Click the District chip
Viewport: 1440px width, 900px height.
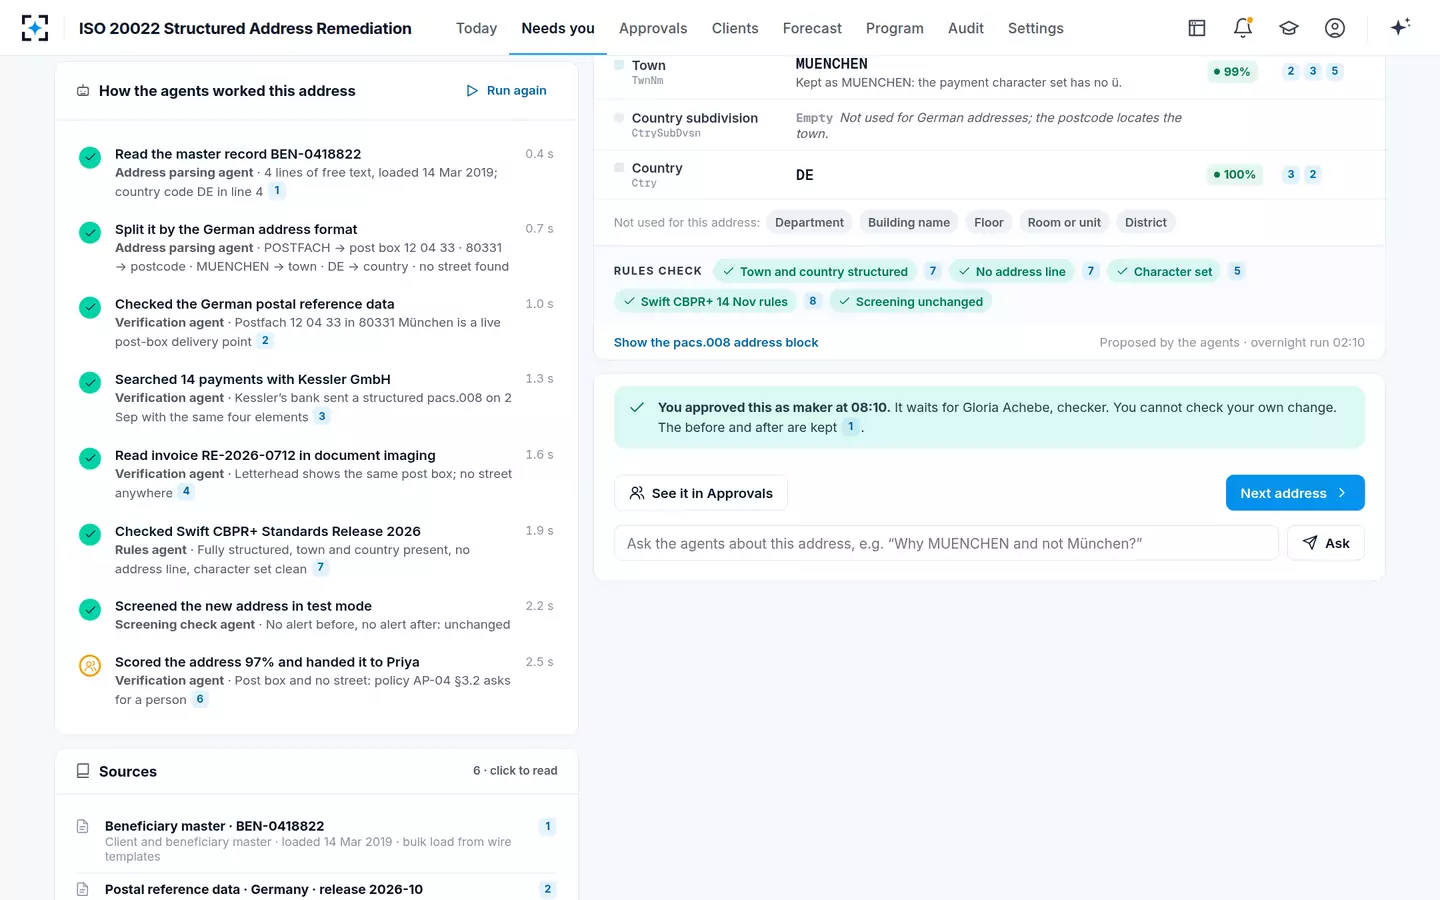(1146, 222)
